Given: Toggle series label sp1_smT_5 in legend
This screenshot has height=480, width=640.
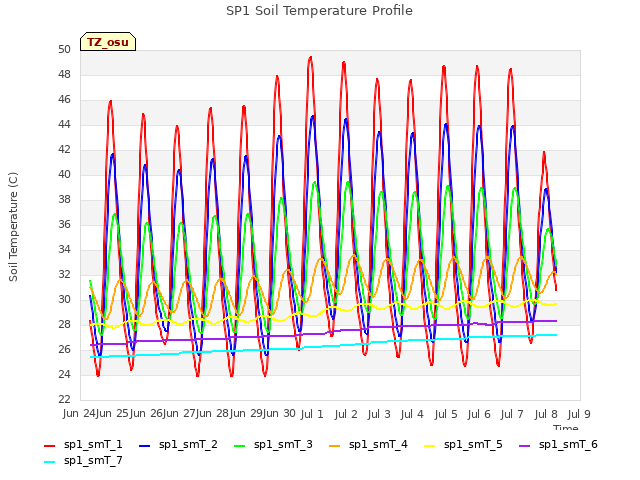Looking at the screenshot, I should point(473,444).
